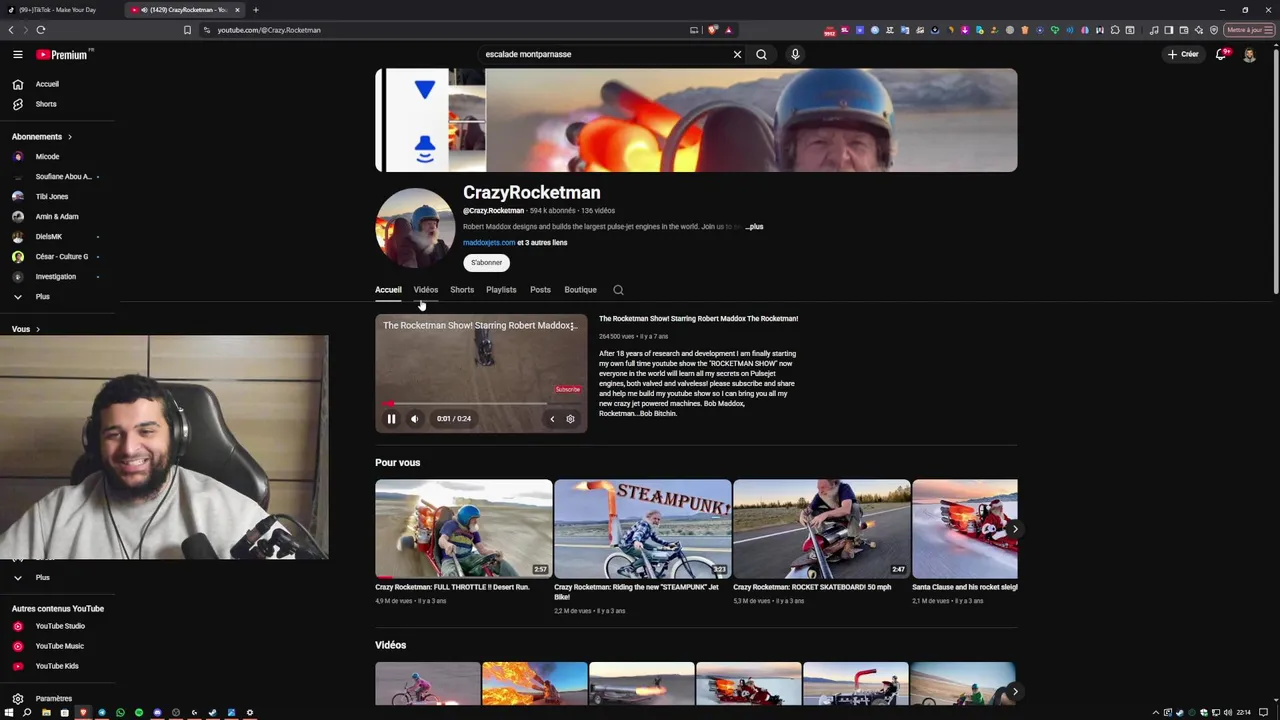This screenshot has height=720, width=1280.
Task: Click the Subscribe watermark in the player
Action: pos(567,389)
